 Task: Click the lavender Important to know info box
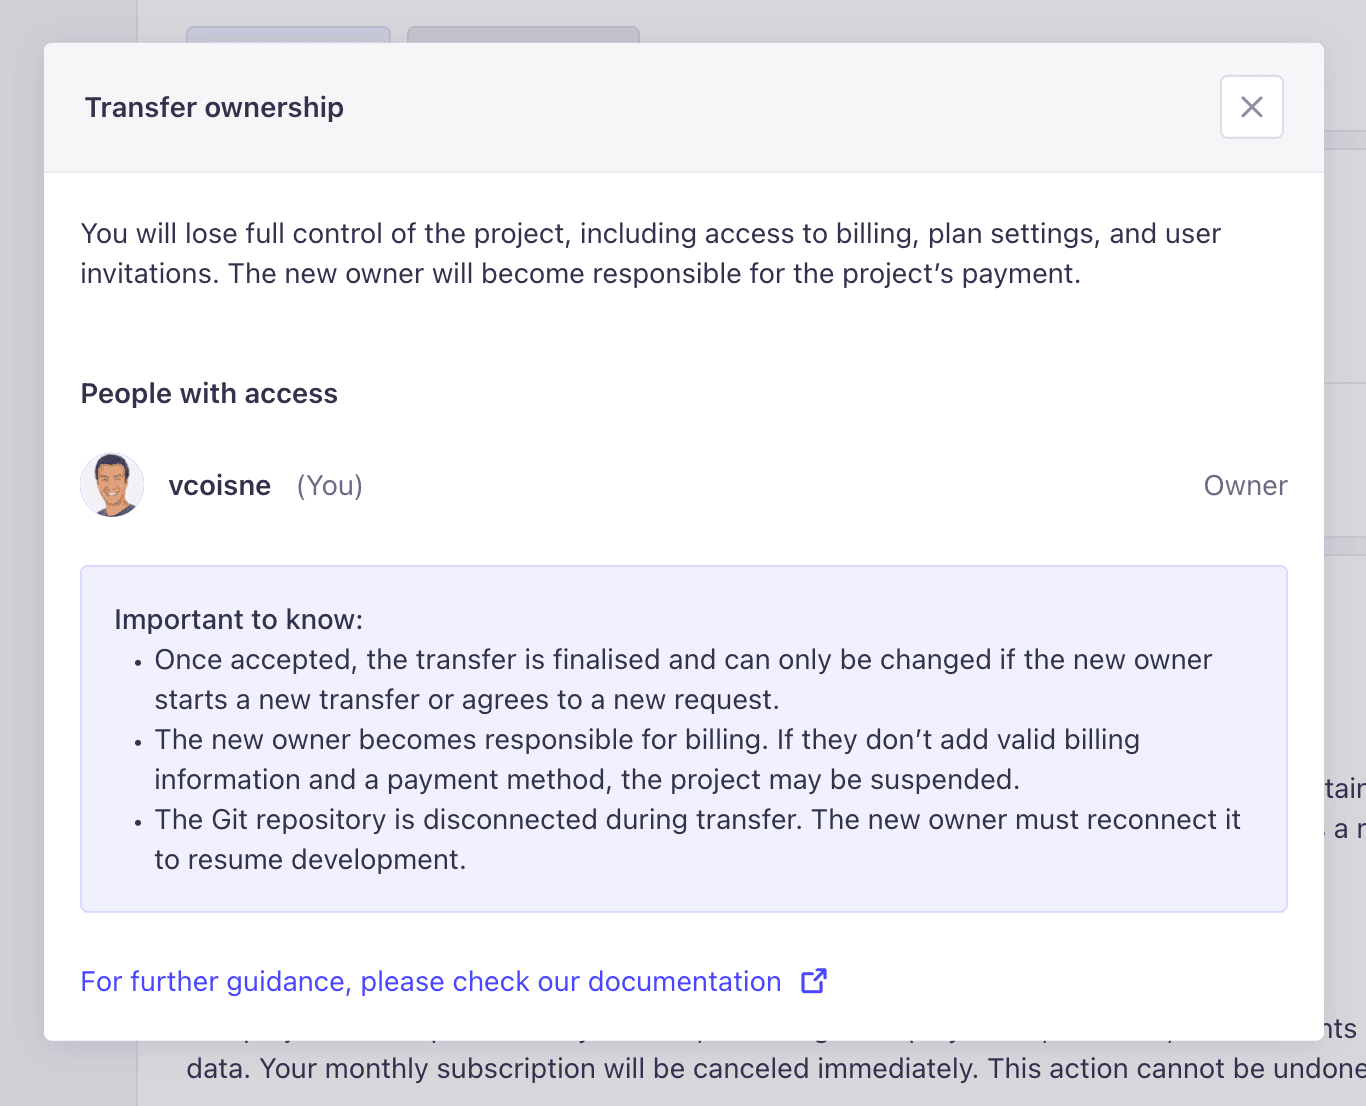tap(684, 739)
